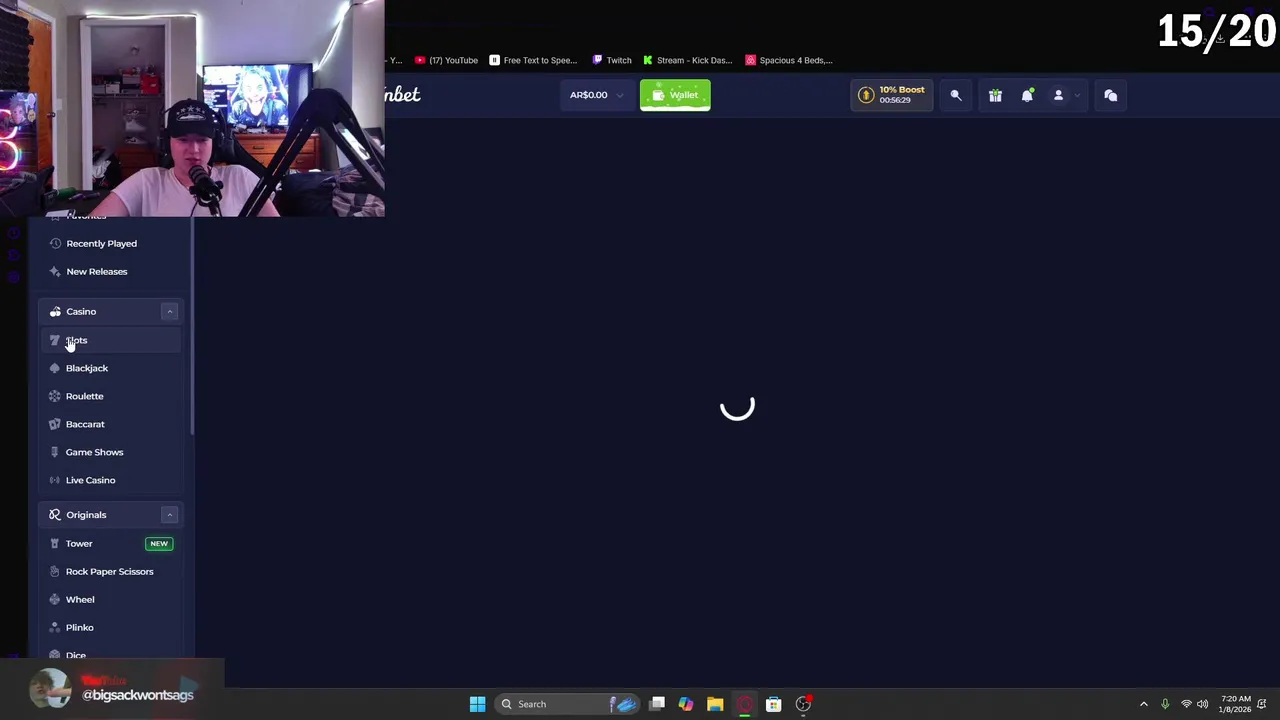Image resolution: width=1280 pixels, height=720 pixels.
Task: Open the Free Text to Speech bookmark
Action: (x=533, y=60)
